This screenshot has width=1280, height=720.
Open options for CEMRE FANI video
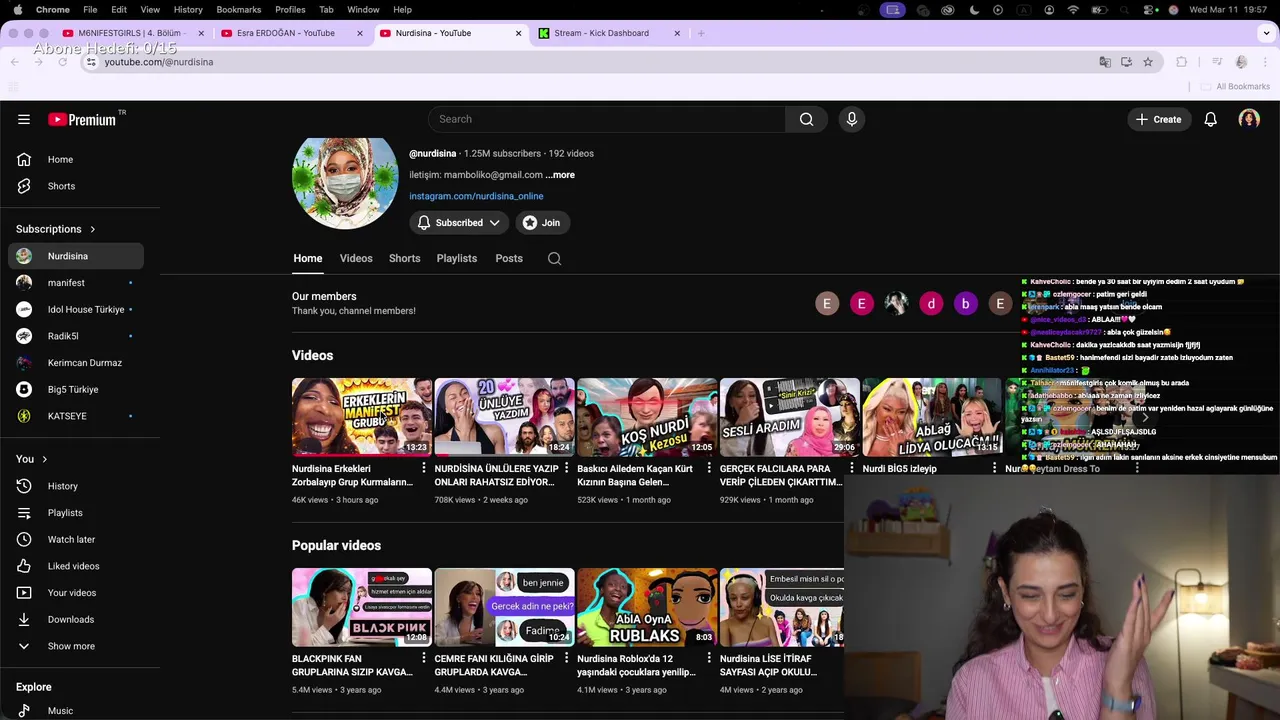[x=566, y=658]
